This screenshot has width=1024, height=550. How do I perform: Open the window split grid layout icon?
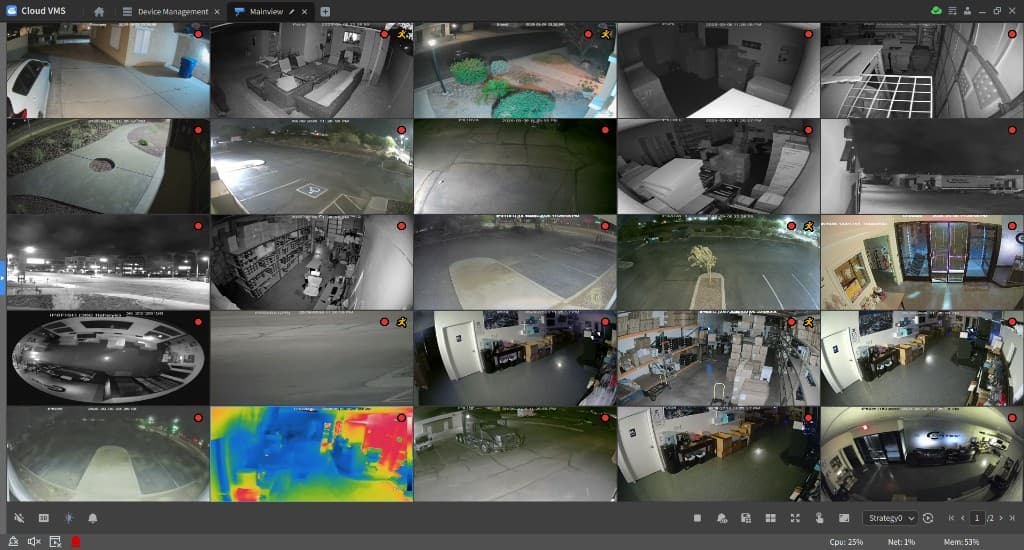pos(771,518)
